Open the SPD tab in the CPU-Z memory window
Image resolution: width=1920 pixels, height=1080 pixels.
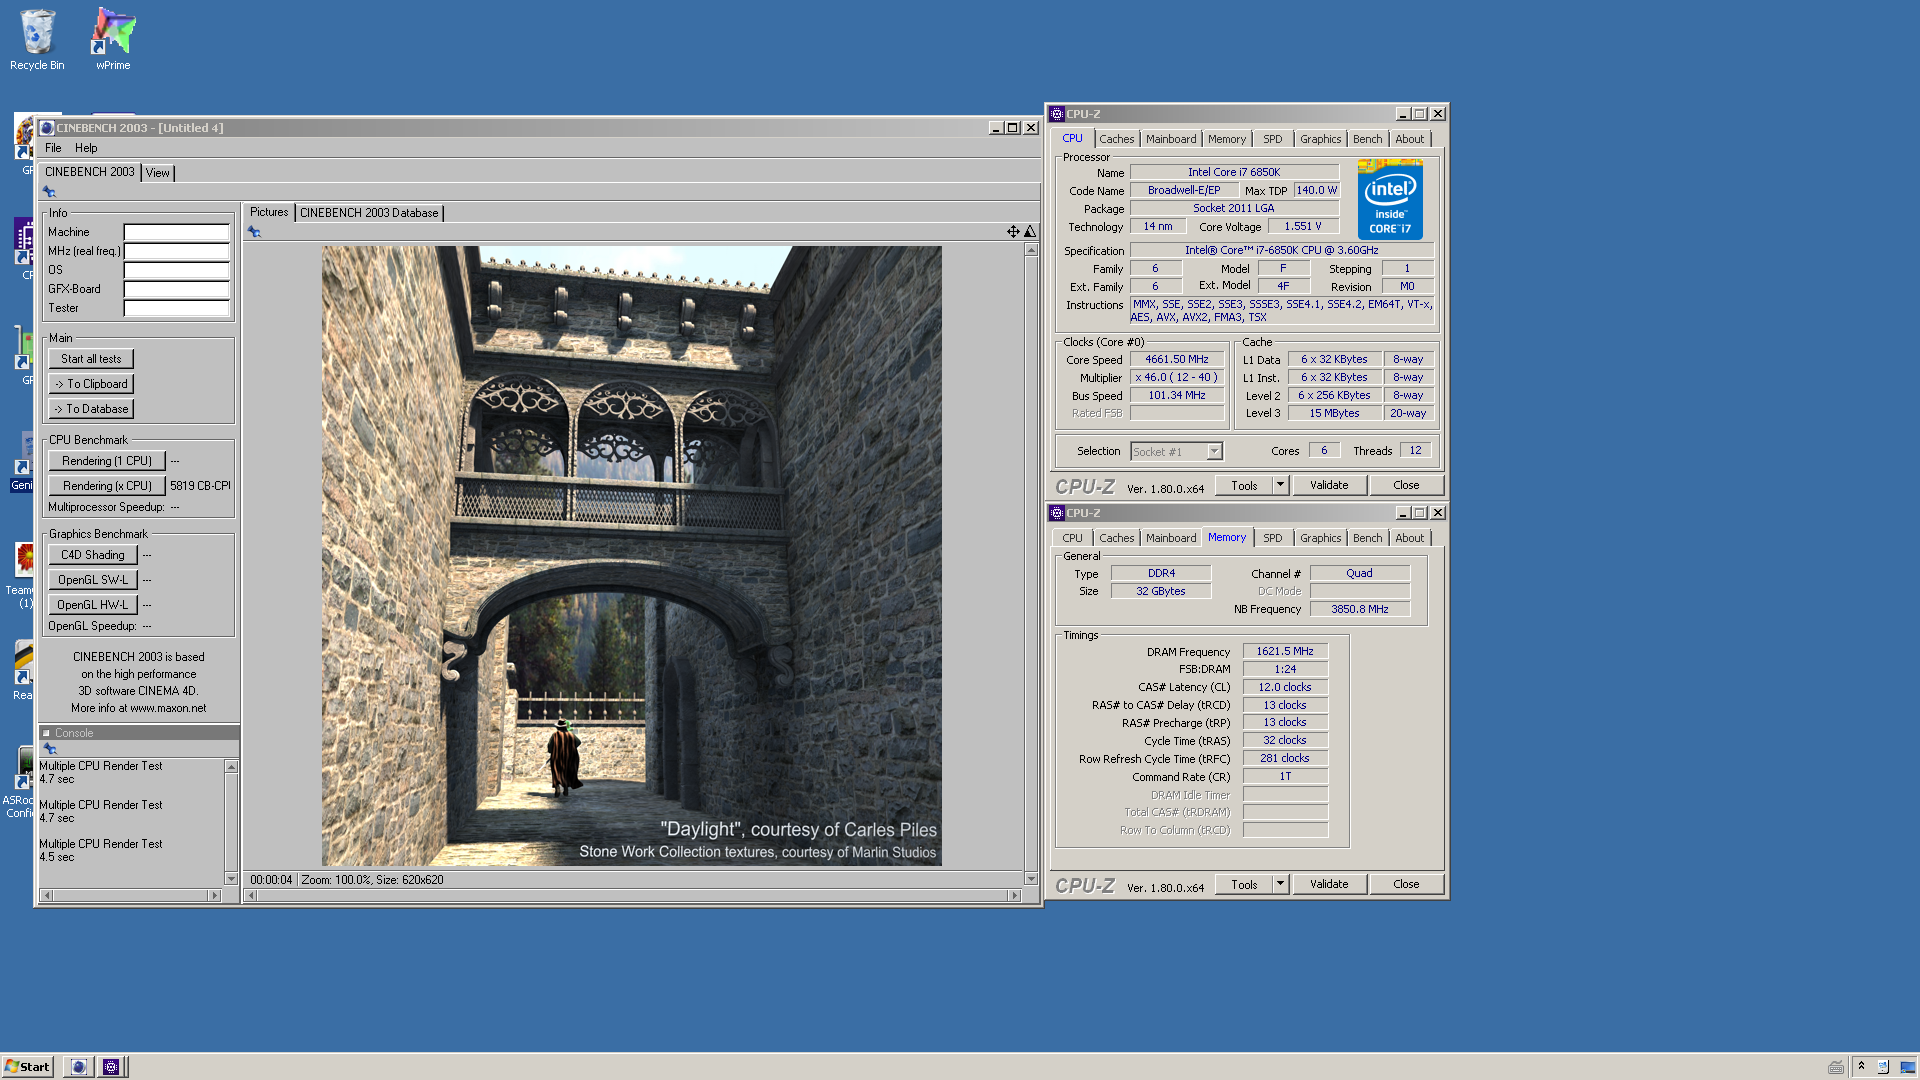point(1272,538)
